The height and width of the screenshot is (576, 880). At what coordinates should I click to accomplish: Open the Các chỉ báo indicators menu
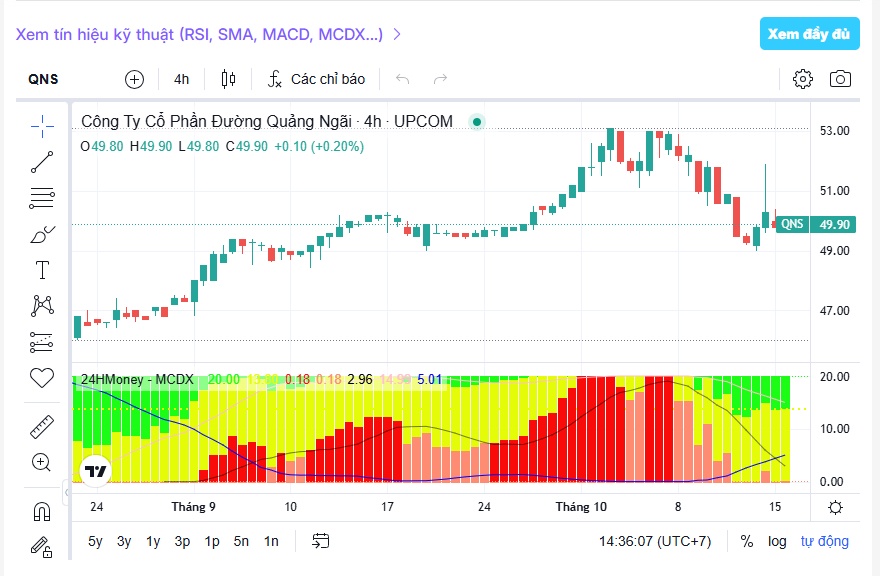317,79
